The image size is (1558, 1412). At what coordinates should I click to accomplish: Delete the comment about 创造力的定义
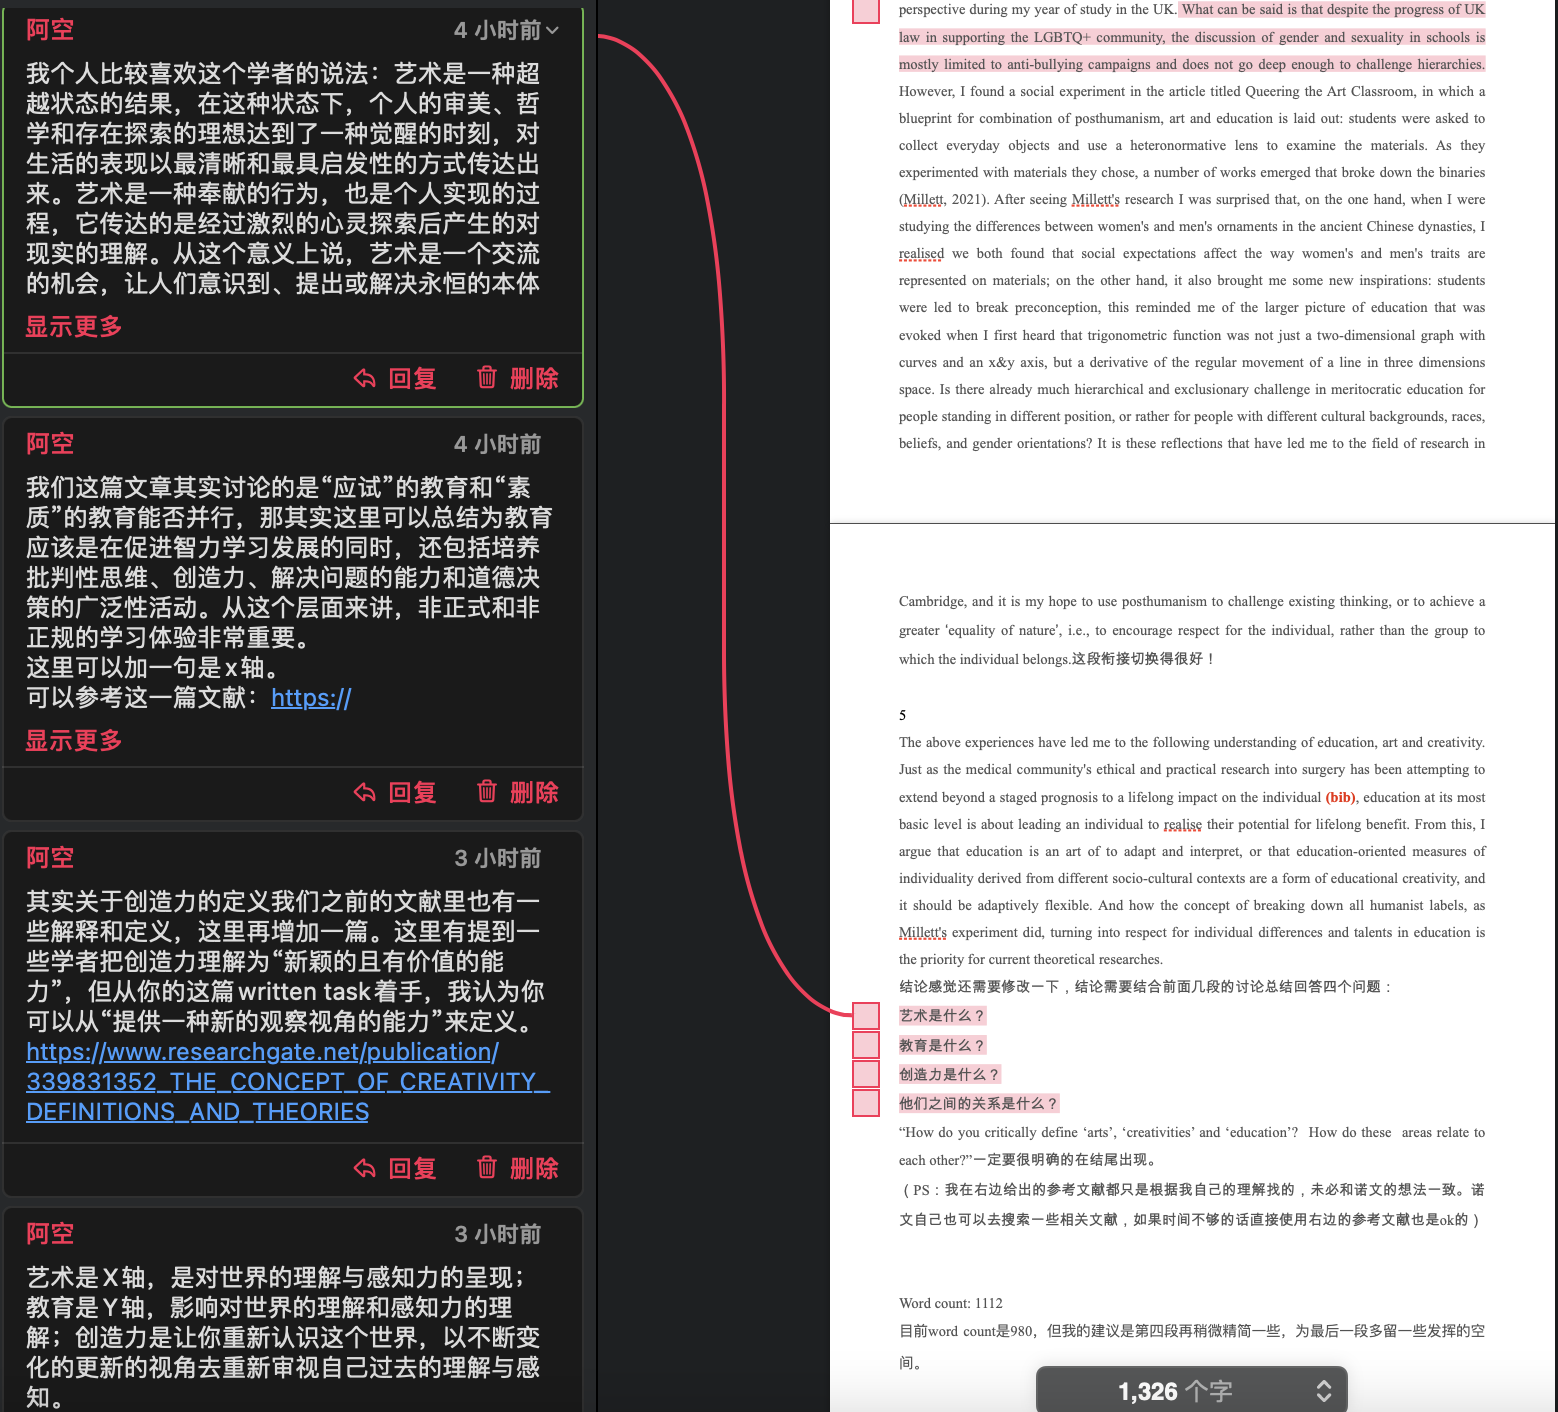point(518,1168)
